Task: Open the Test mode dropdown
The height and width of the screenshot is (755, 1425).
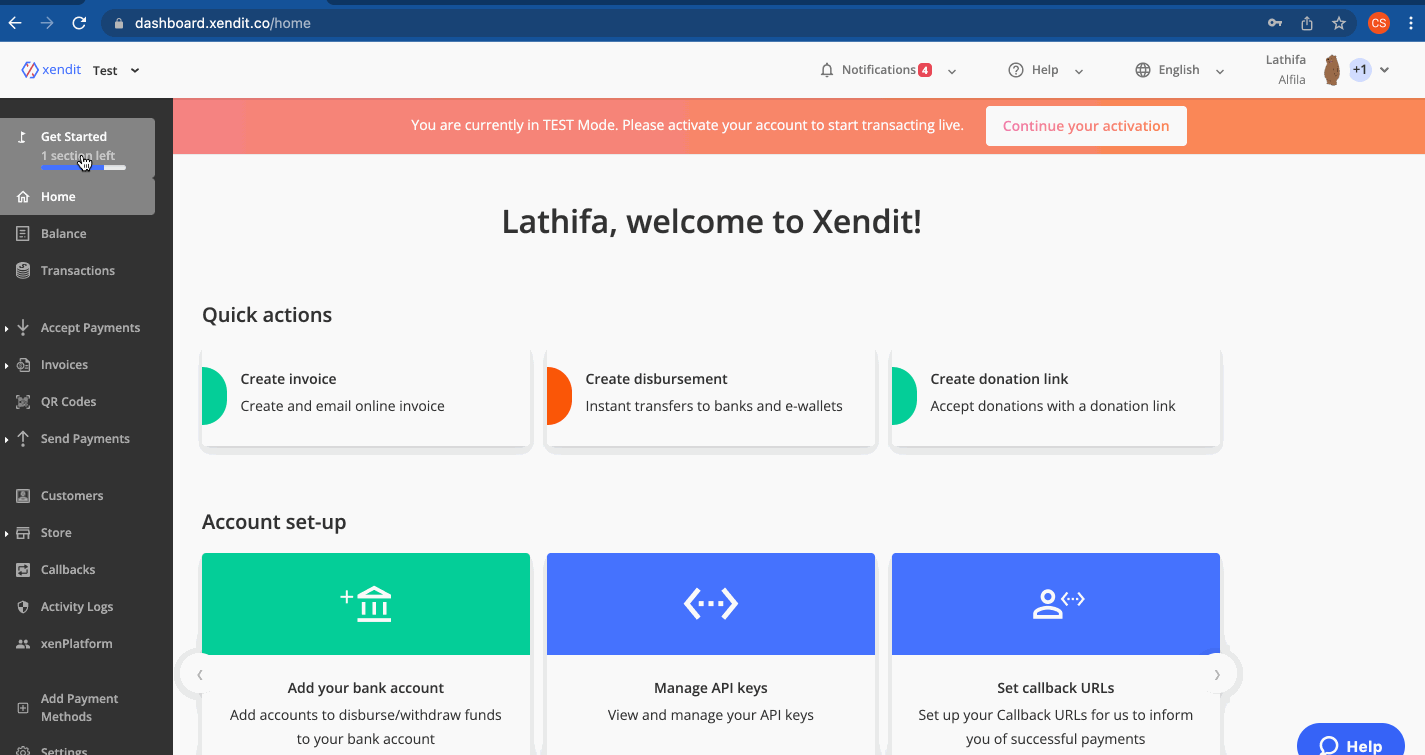Action: (x=116, y=70)
